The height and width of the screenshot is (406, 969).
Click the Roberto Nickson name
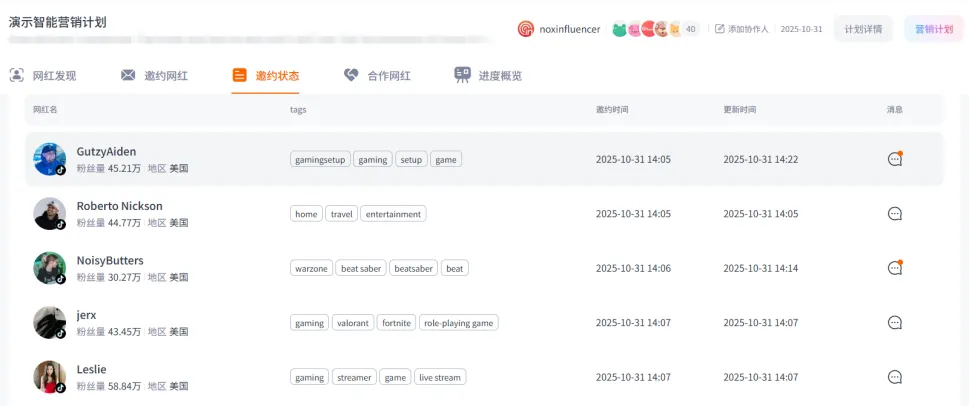click(120, 206)
